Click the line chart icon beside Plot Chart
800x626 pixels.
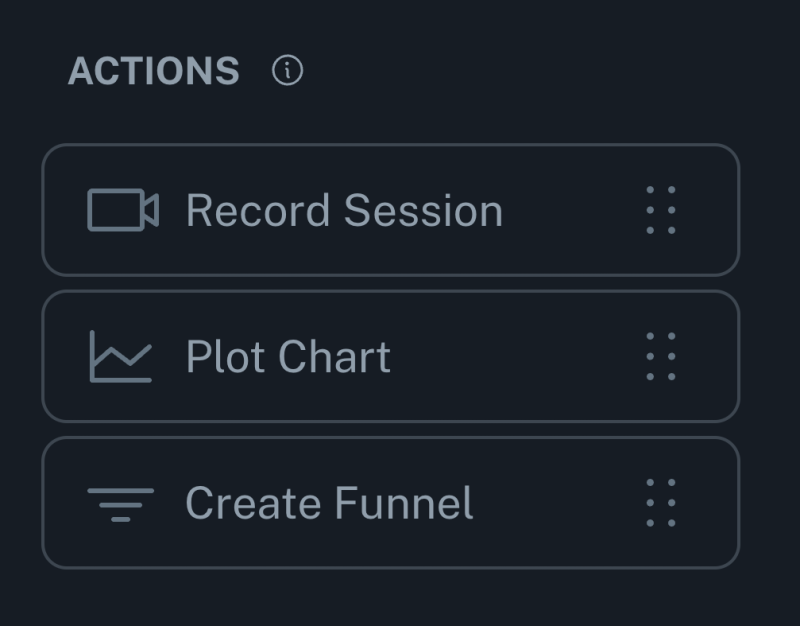click(120, 355)
